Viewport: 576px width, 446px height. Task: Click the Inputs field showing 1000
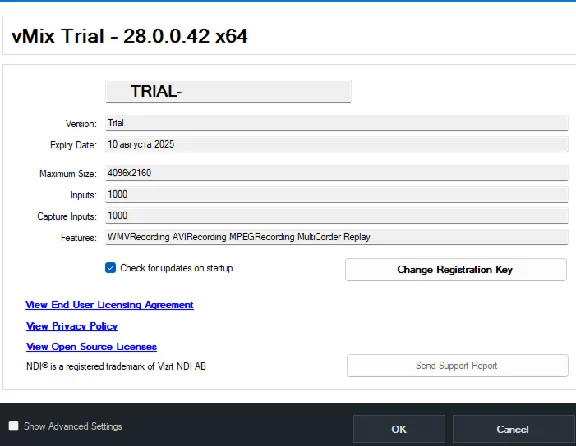point(337,194)
